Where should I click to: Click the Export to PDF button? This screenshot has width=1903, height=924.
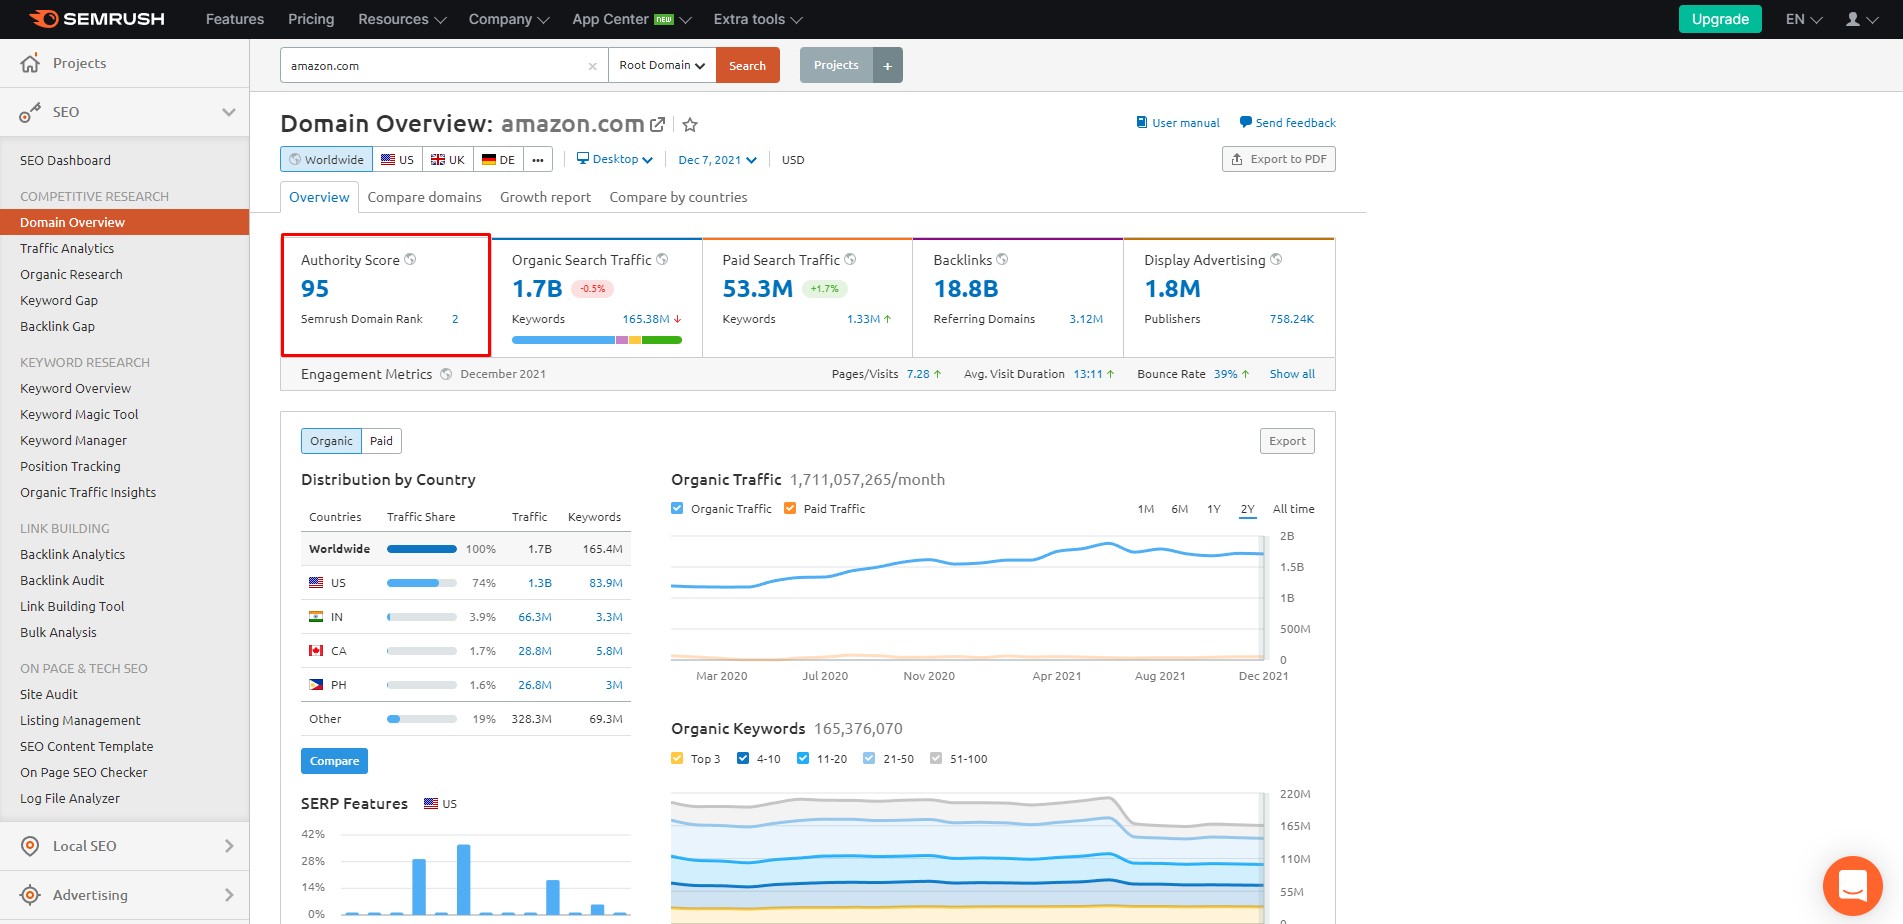coord(1278,159)
